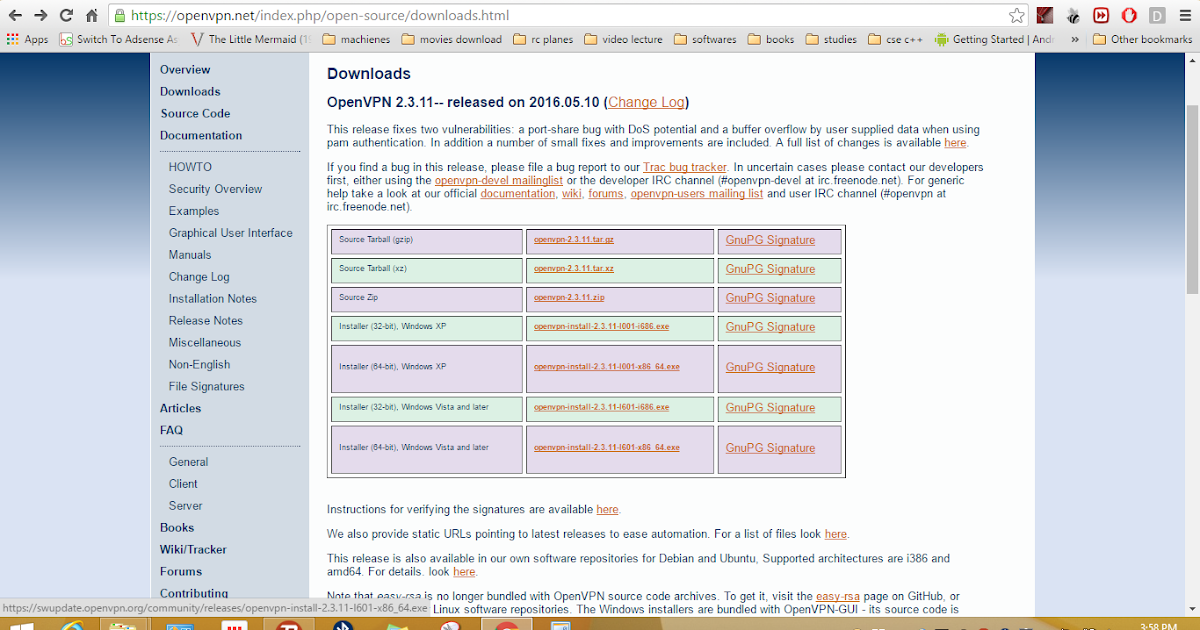Download openvpn-2.3.11.tar.xz
This screenshot has width=1200, height=630.
click(x=574, y=269)
